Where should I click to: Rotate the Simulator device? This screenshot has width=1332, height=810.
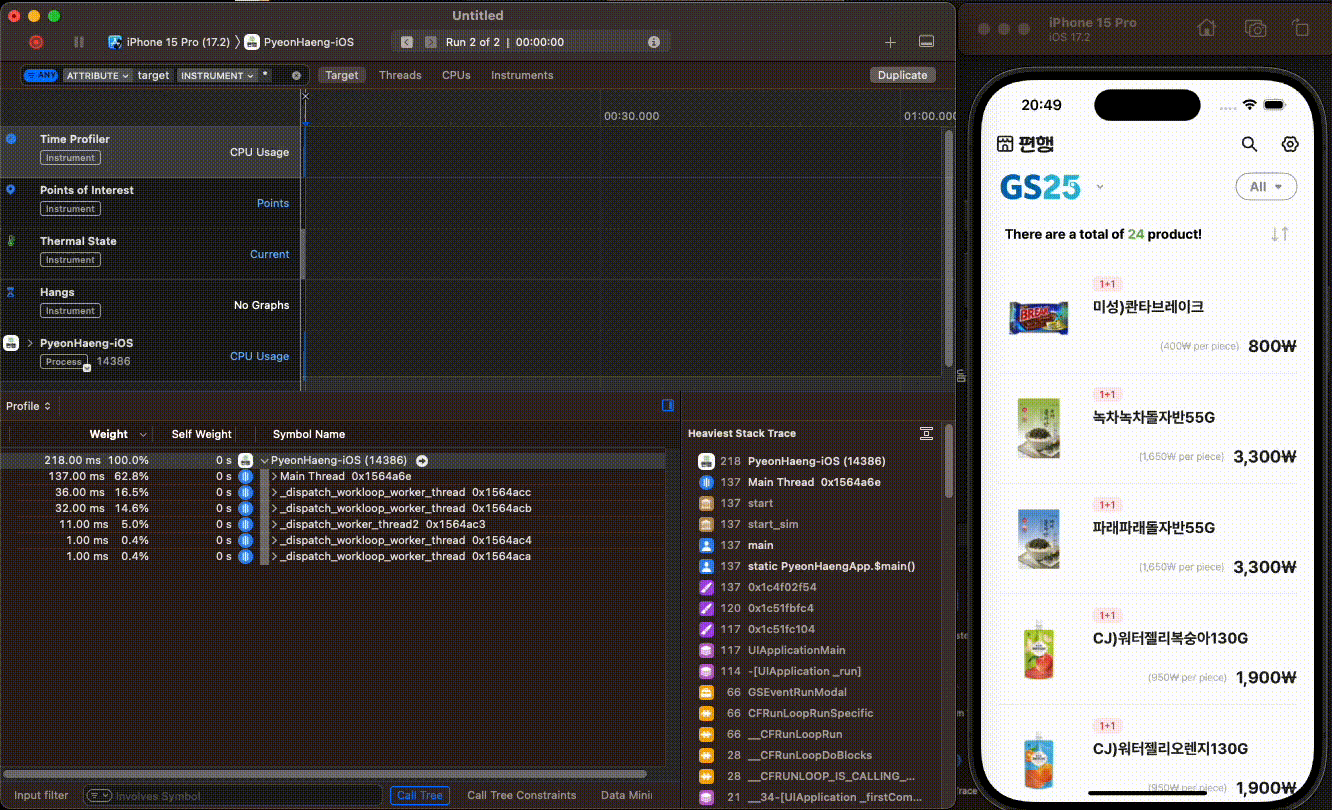click(1300, 29)
